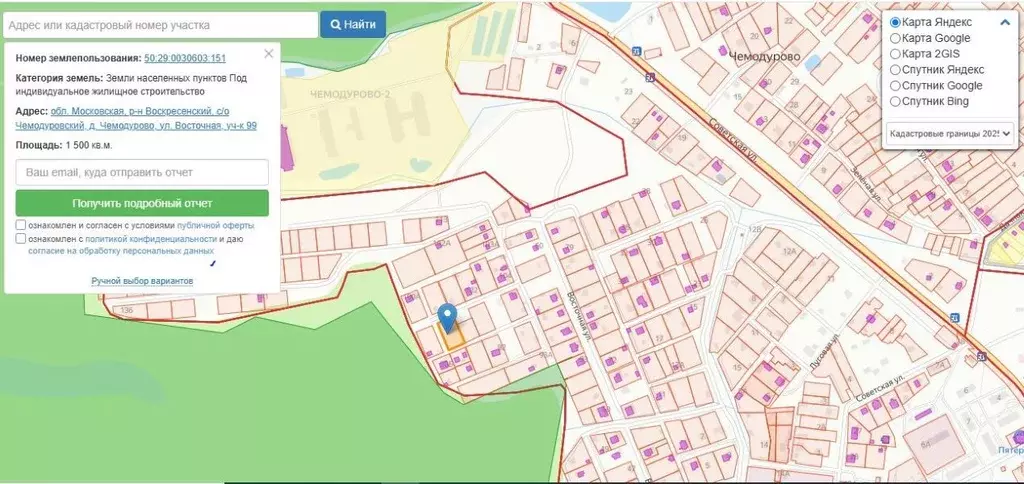The height and width of the screenshot is (484, 1024).
Task: Click the magnifier icon in Найти button
Action: pos(336,25)
